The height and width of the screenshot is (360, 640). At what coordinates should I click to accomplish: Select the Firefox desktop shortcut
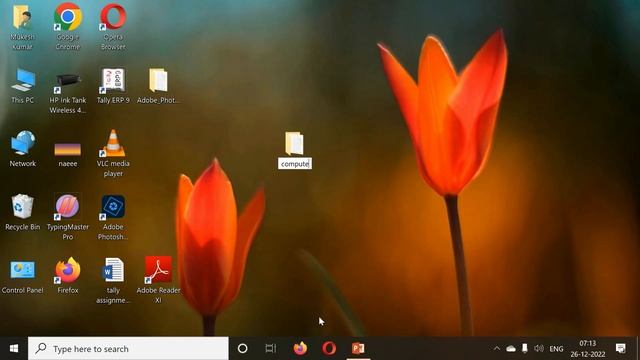[x=68, y=271]
